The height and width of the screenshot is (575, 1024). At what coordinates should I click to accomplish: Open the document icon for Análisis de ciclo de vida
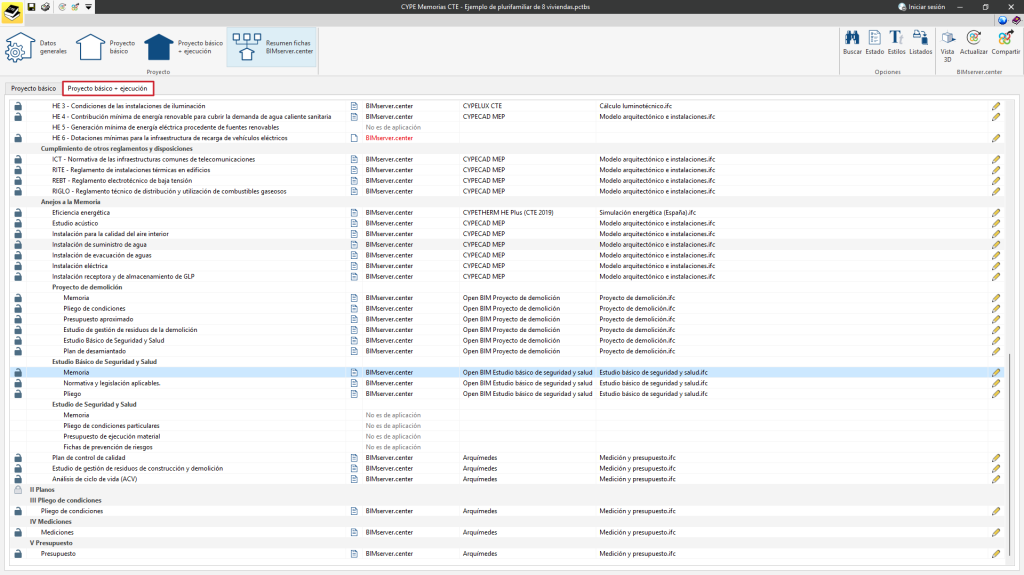pyautogui.click(x=354, y=479)
